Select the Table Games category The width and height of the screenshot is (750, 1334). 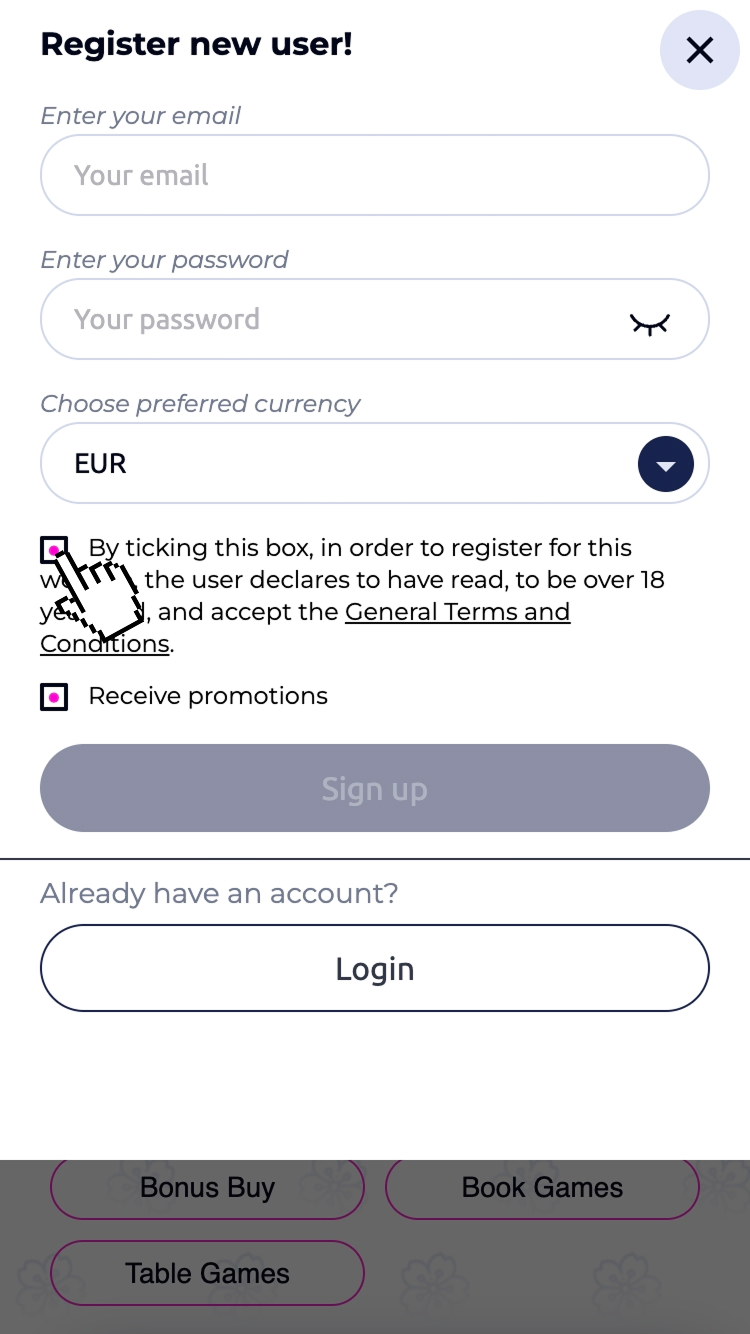207,1273
